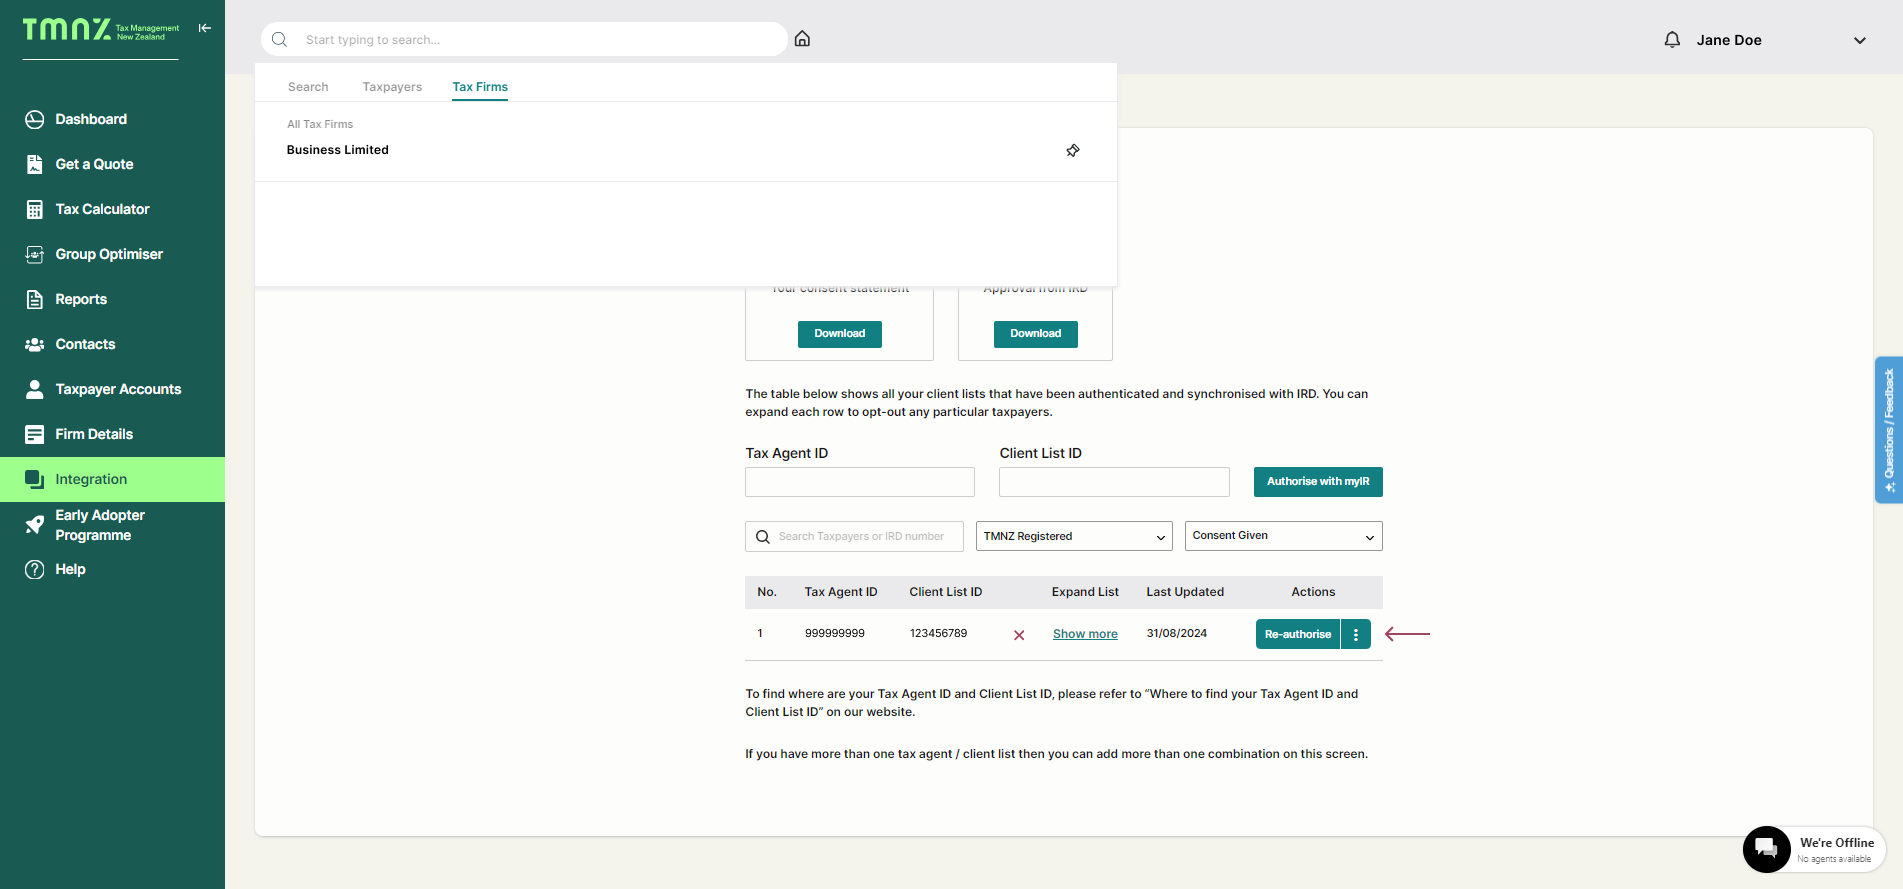Switch to the Search tab
The image size is (1903, 889).
(x=308, y=87)
